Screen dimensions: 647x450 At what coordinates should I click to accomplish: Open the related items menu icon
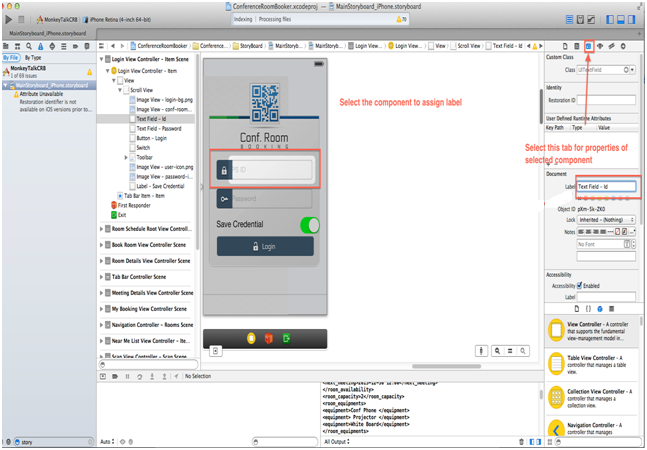pyautogui.click(x=102, y=46)
